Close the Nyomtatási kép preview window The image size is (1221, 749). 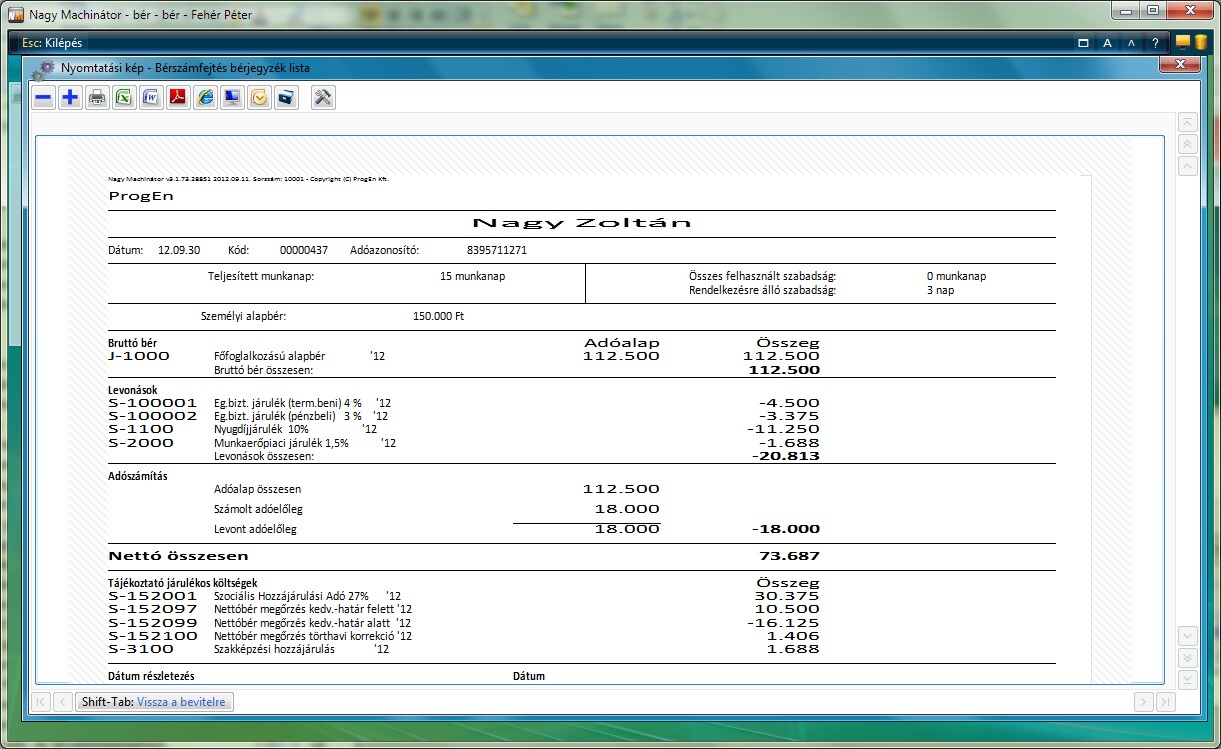tap(1180, 65)
